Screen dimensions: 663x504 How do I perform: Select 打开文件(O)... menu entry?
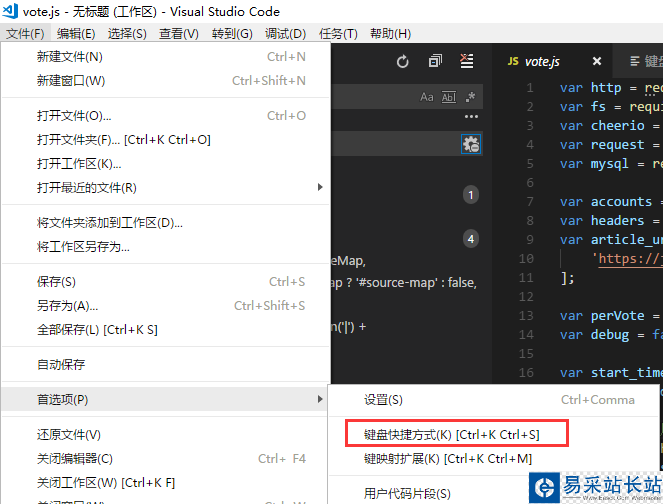[x=165, y=115]
